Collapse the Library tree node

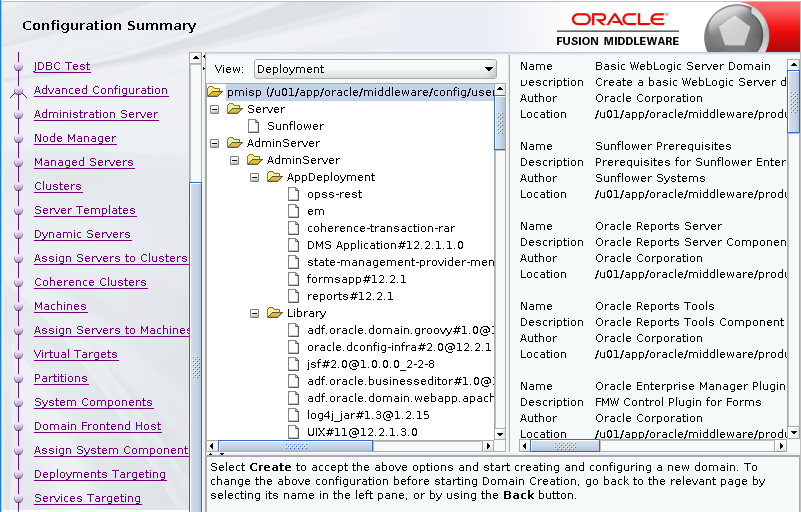tap(255, 313)
